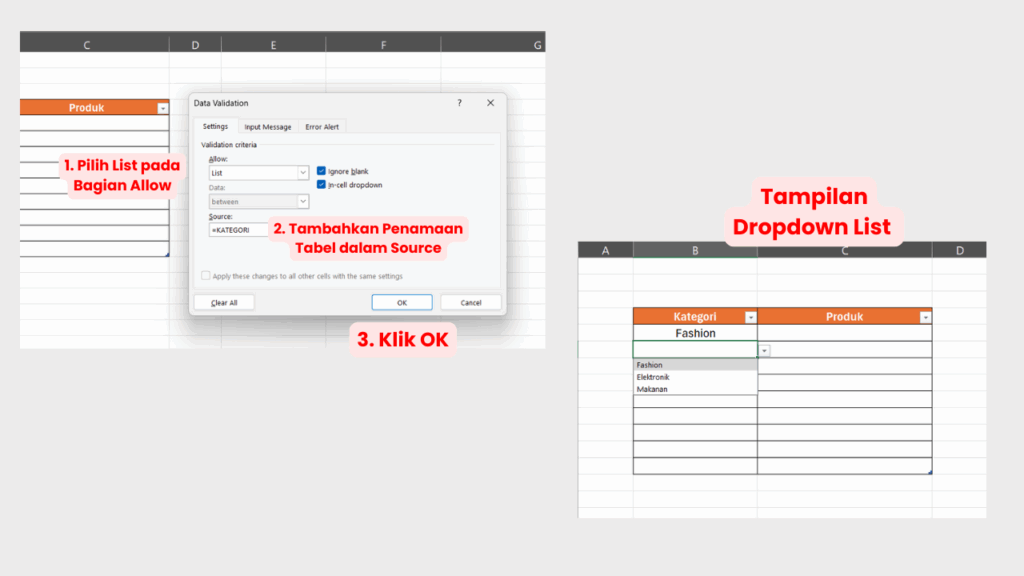This screenshot has height=576, width=1024.
Task: Switch to the Input Message tab
Action: coord(268,127)
